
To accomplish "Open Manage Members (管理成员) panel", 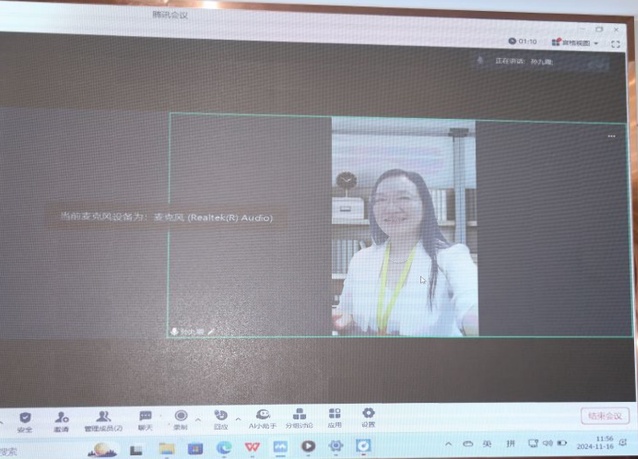I will pos(103,419).
